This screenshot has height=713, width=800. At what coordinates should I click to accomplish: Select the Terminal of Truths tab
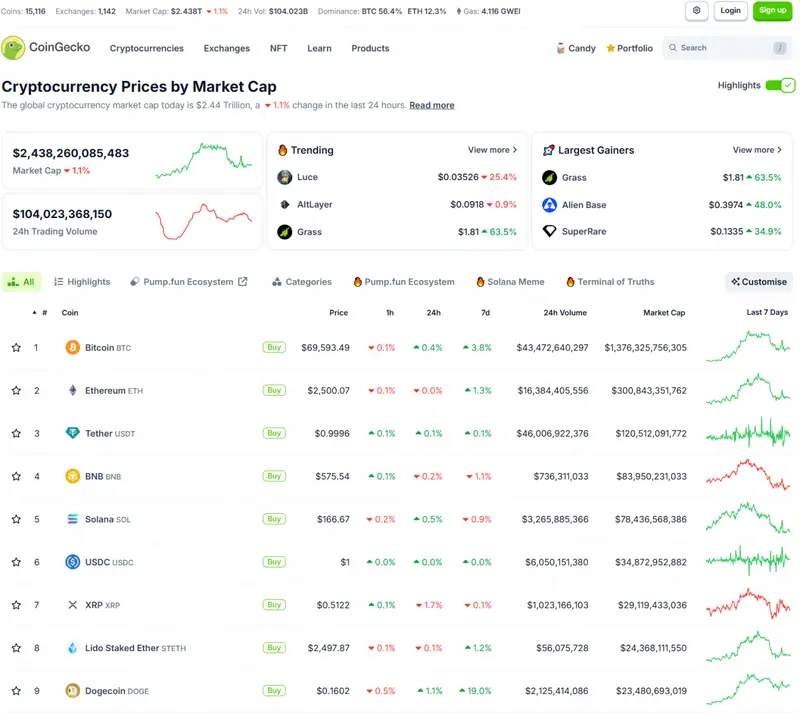[x=610, y=282]
